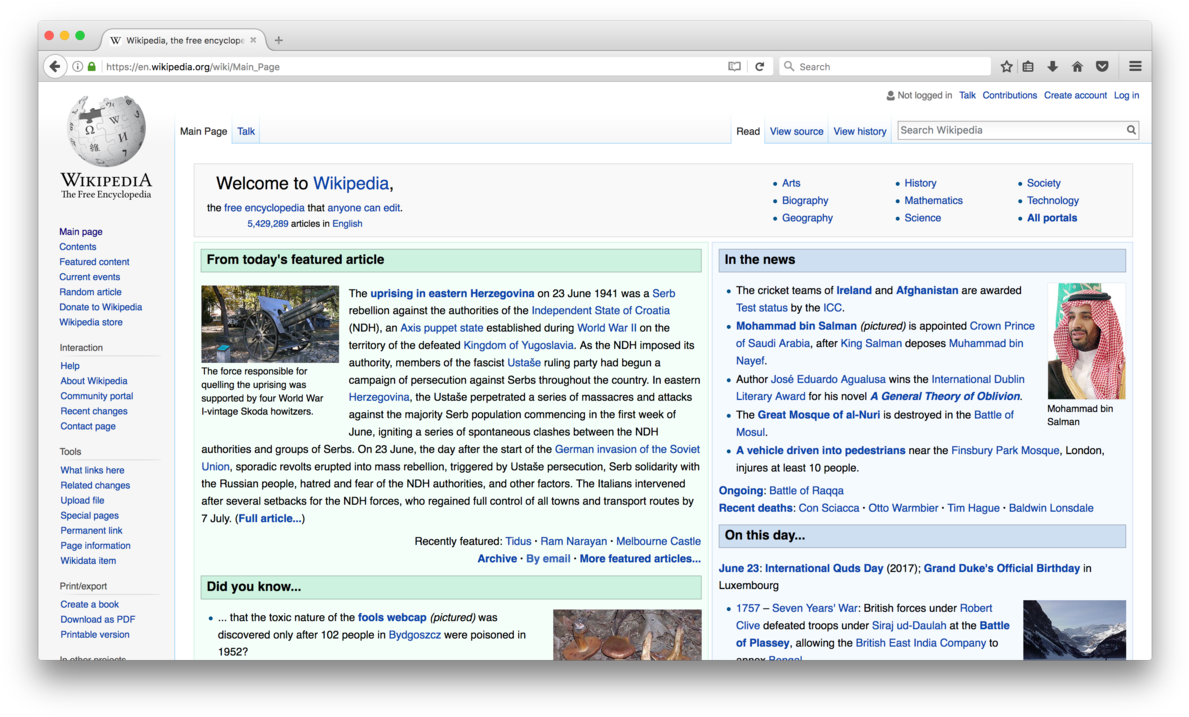
Task: Open a new tab with the plus button
Action: tap(279, 40)
